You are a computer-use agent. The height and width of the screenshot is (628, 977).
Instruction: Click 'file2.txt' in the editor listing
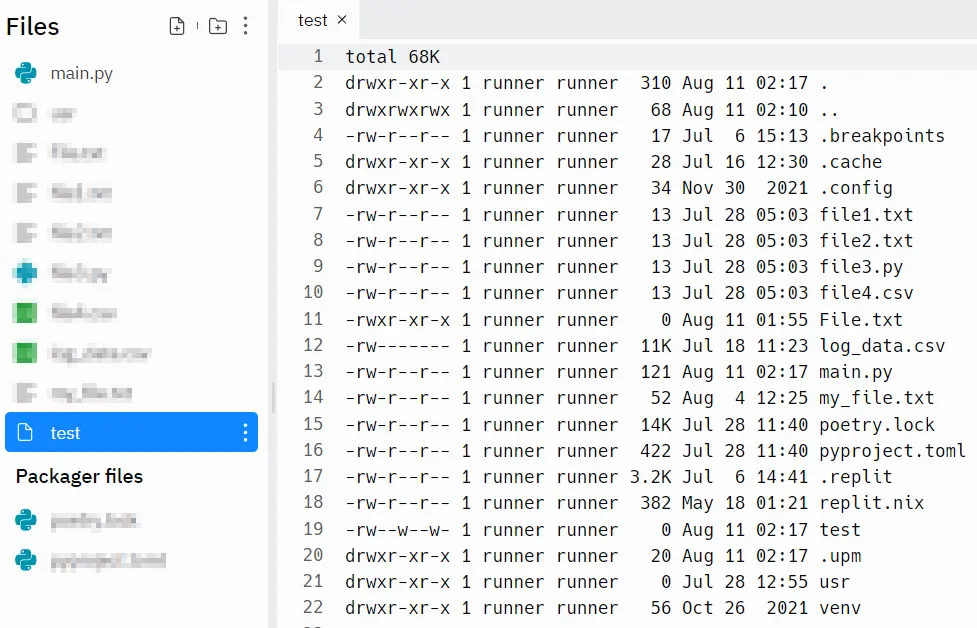point(866,241)
